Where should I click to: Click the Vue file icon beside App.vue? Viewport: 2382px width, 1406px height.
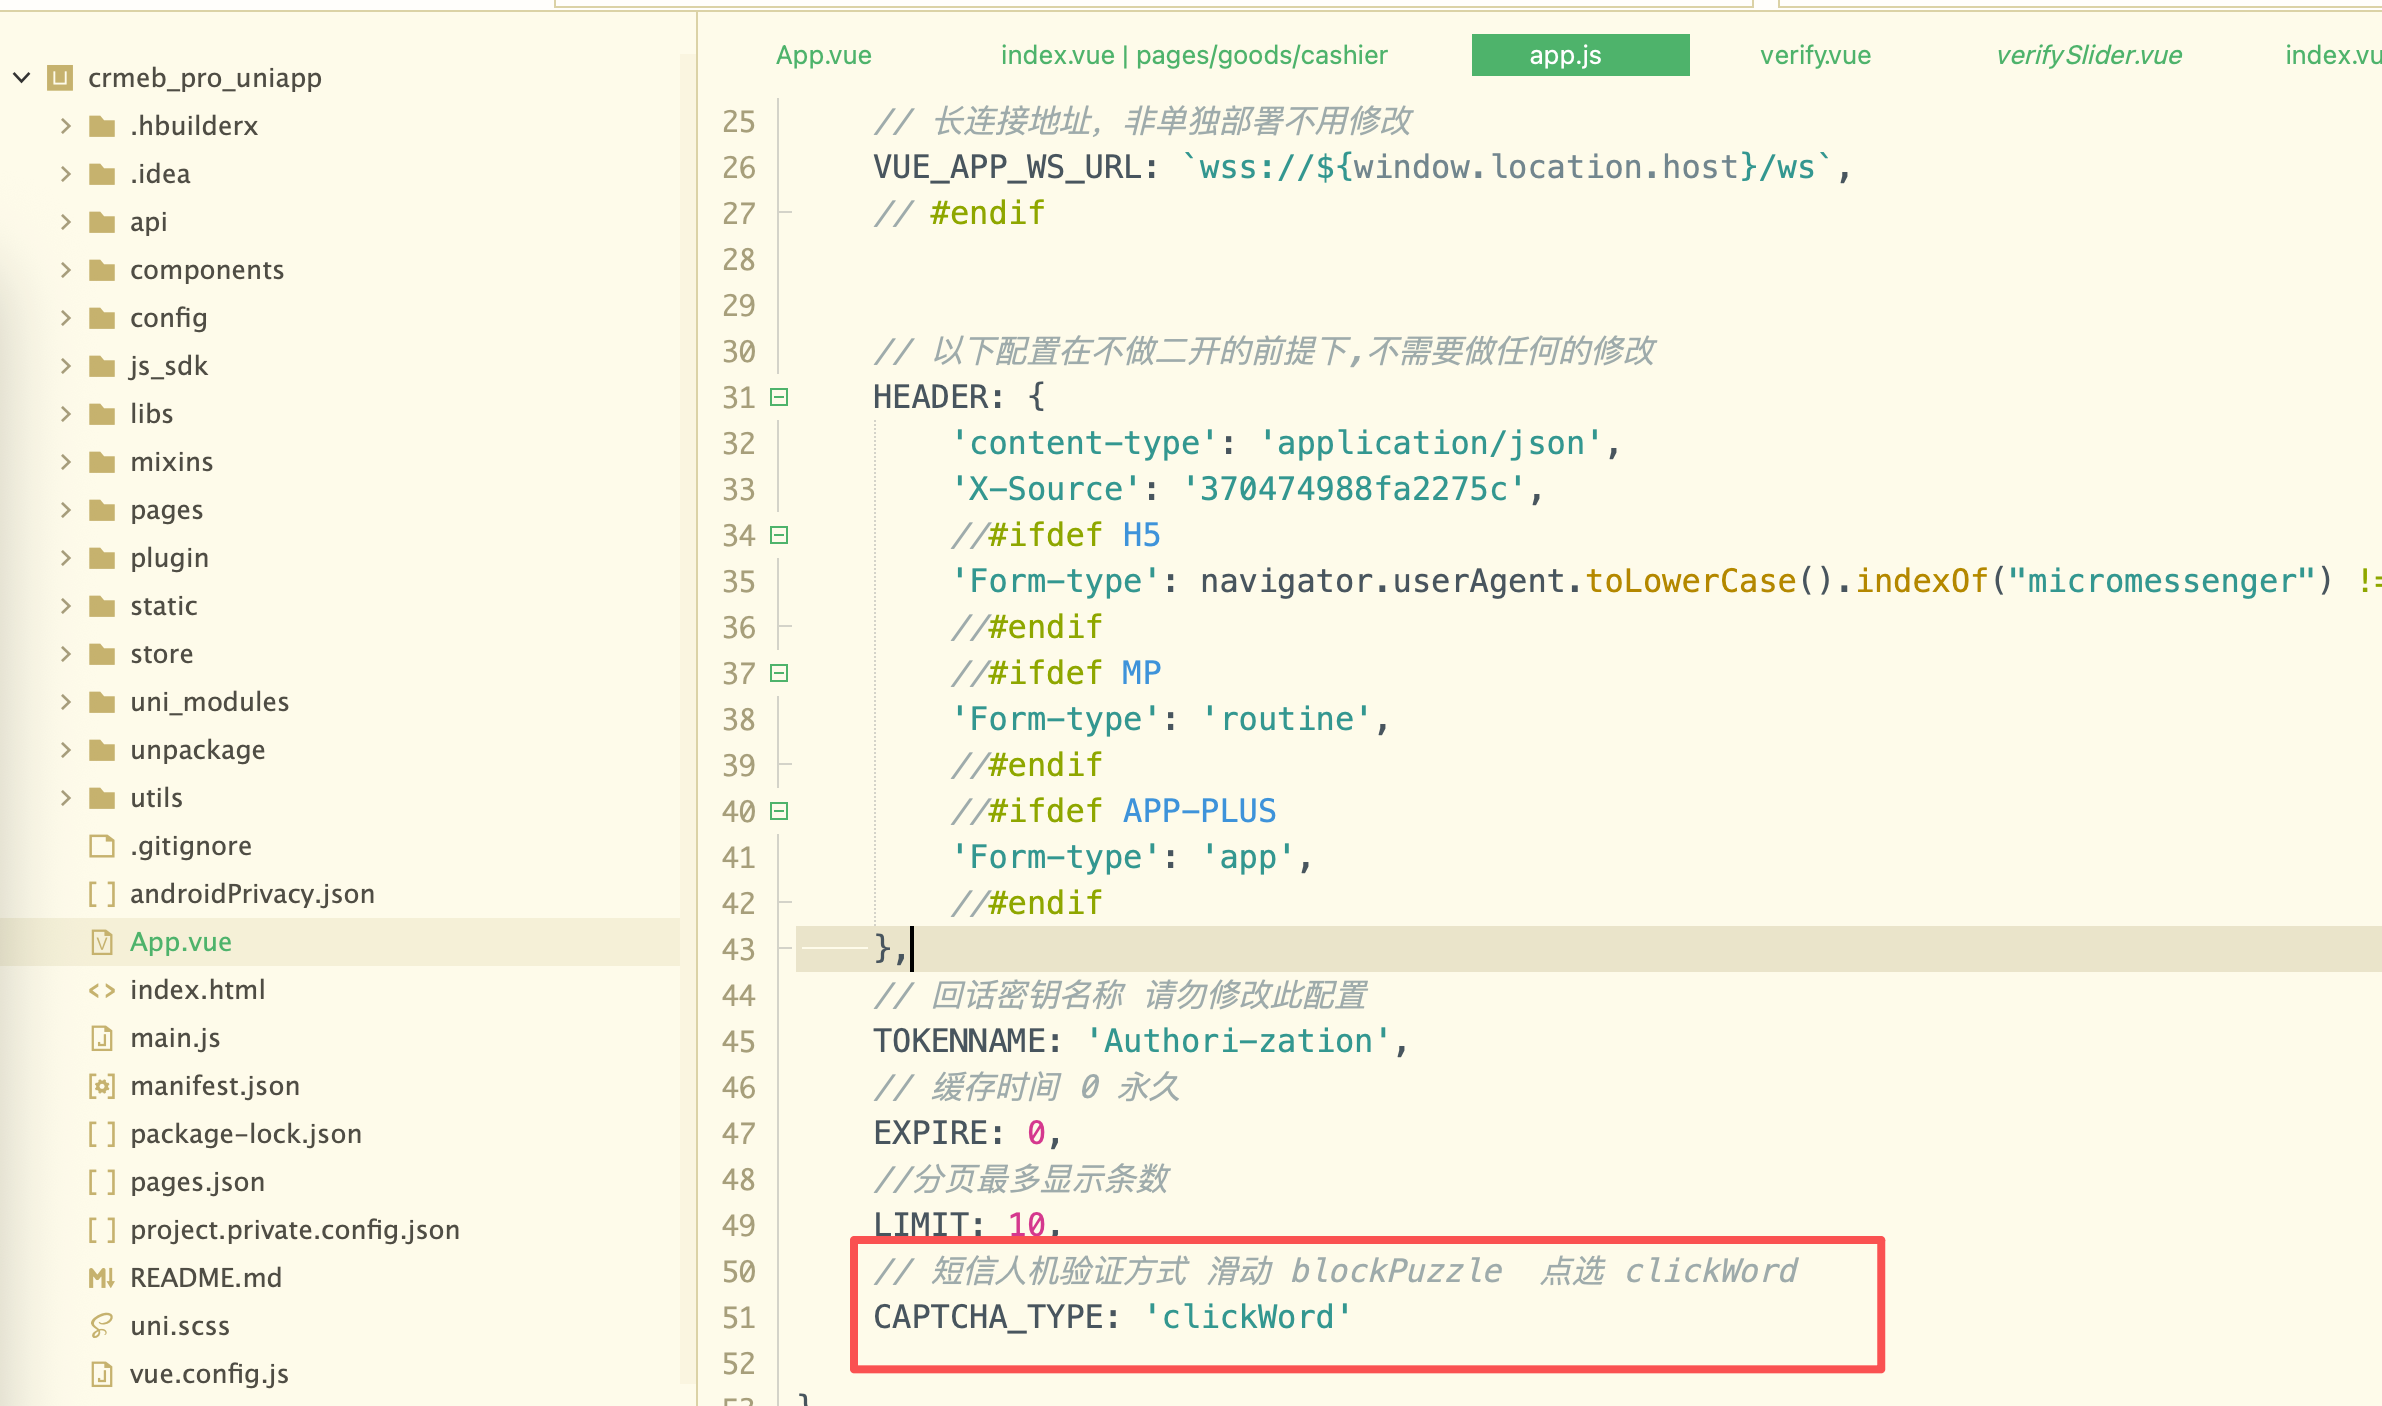click(x=102, y=942)
